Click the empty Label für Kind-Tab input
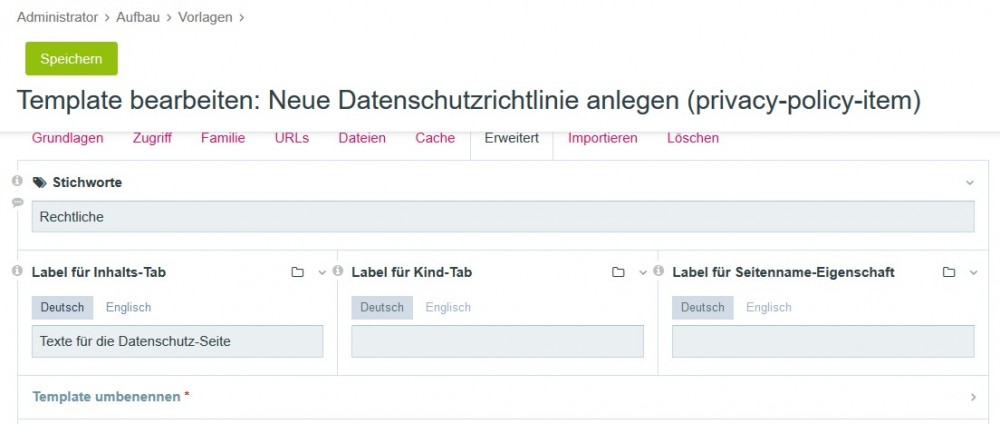 point(497,342)
